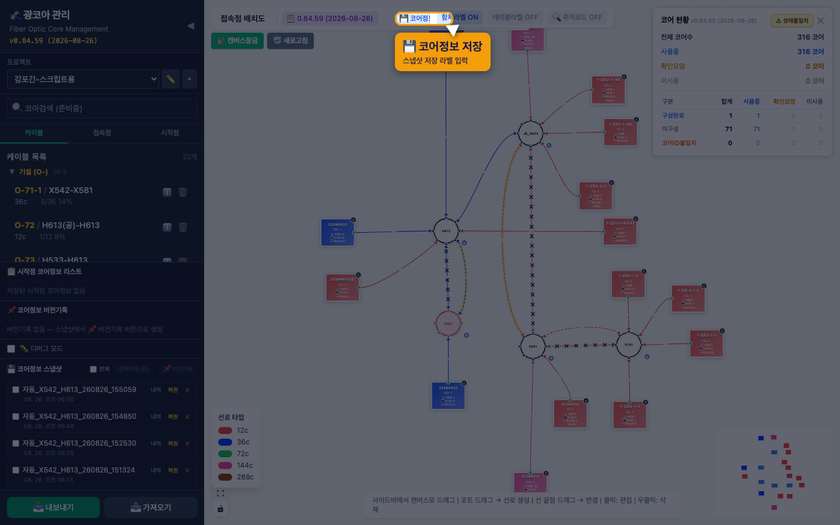The height and width of the screenshot is (525, 840).
Task: Toggle 추적모드 OFF magnifier button
Action: [578, 18]
